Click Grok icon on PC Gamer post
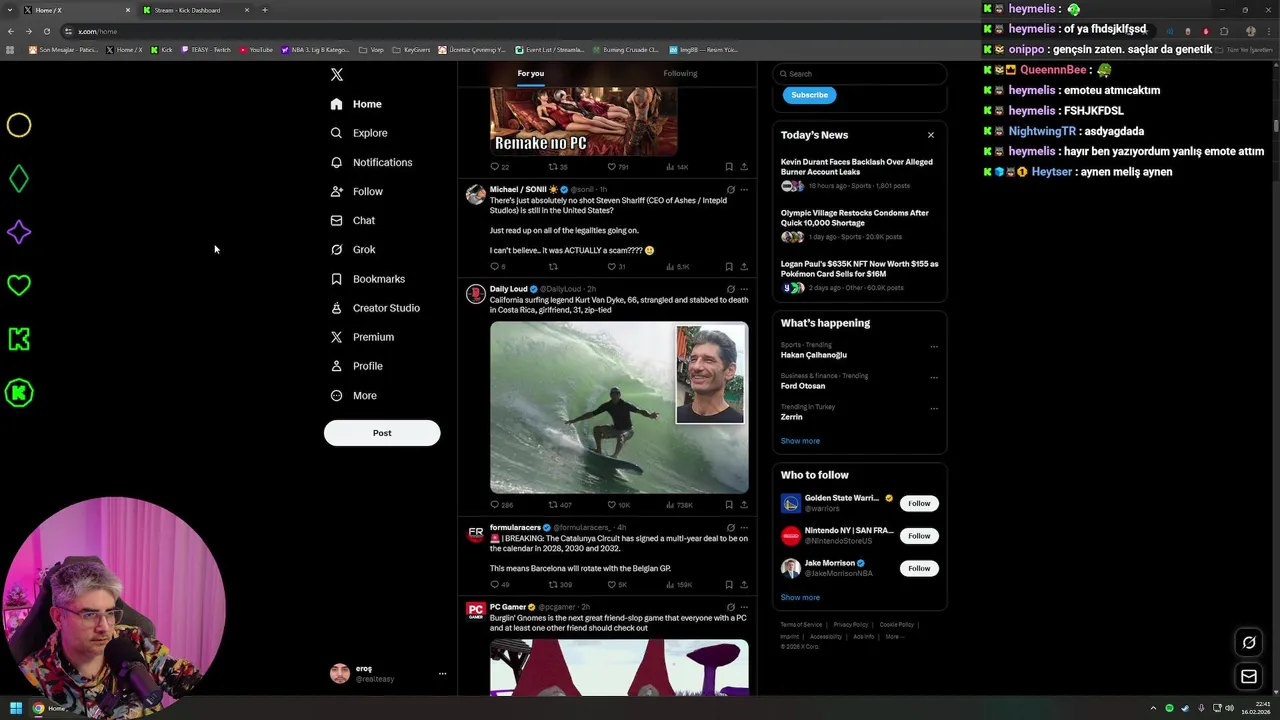 click(x=731, y=607)
